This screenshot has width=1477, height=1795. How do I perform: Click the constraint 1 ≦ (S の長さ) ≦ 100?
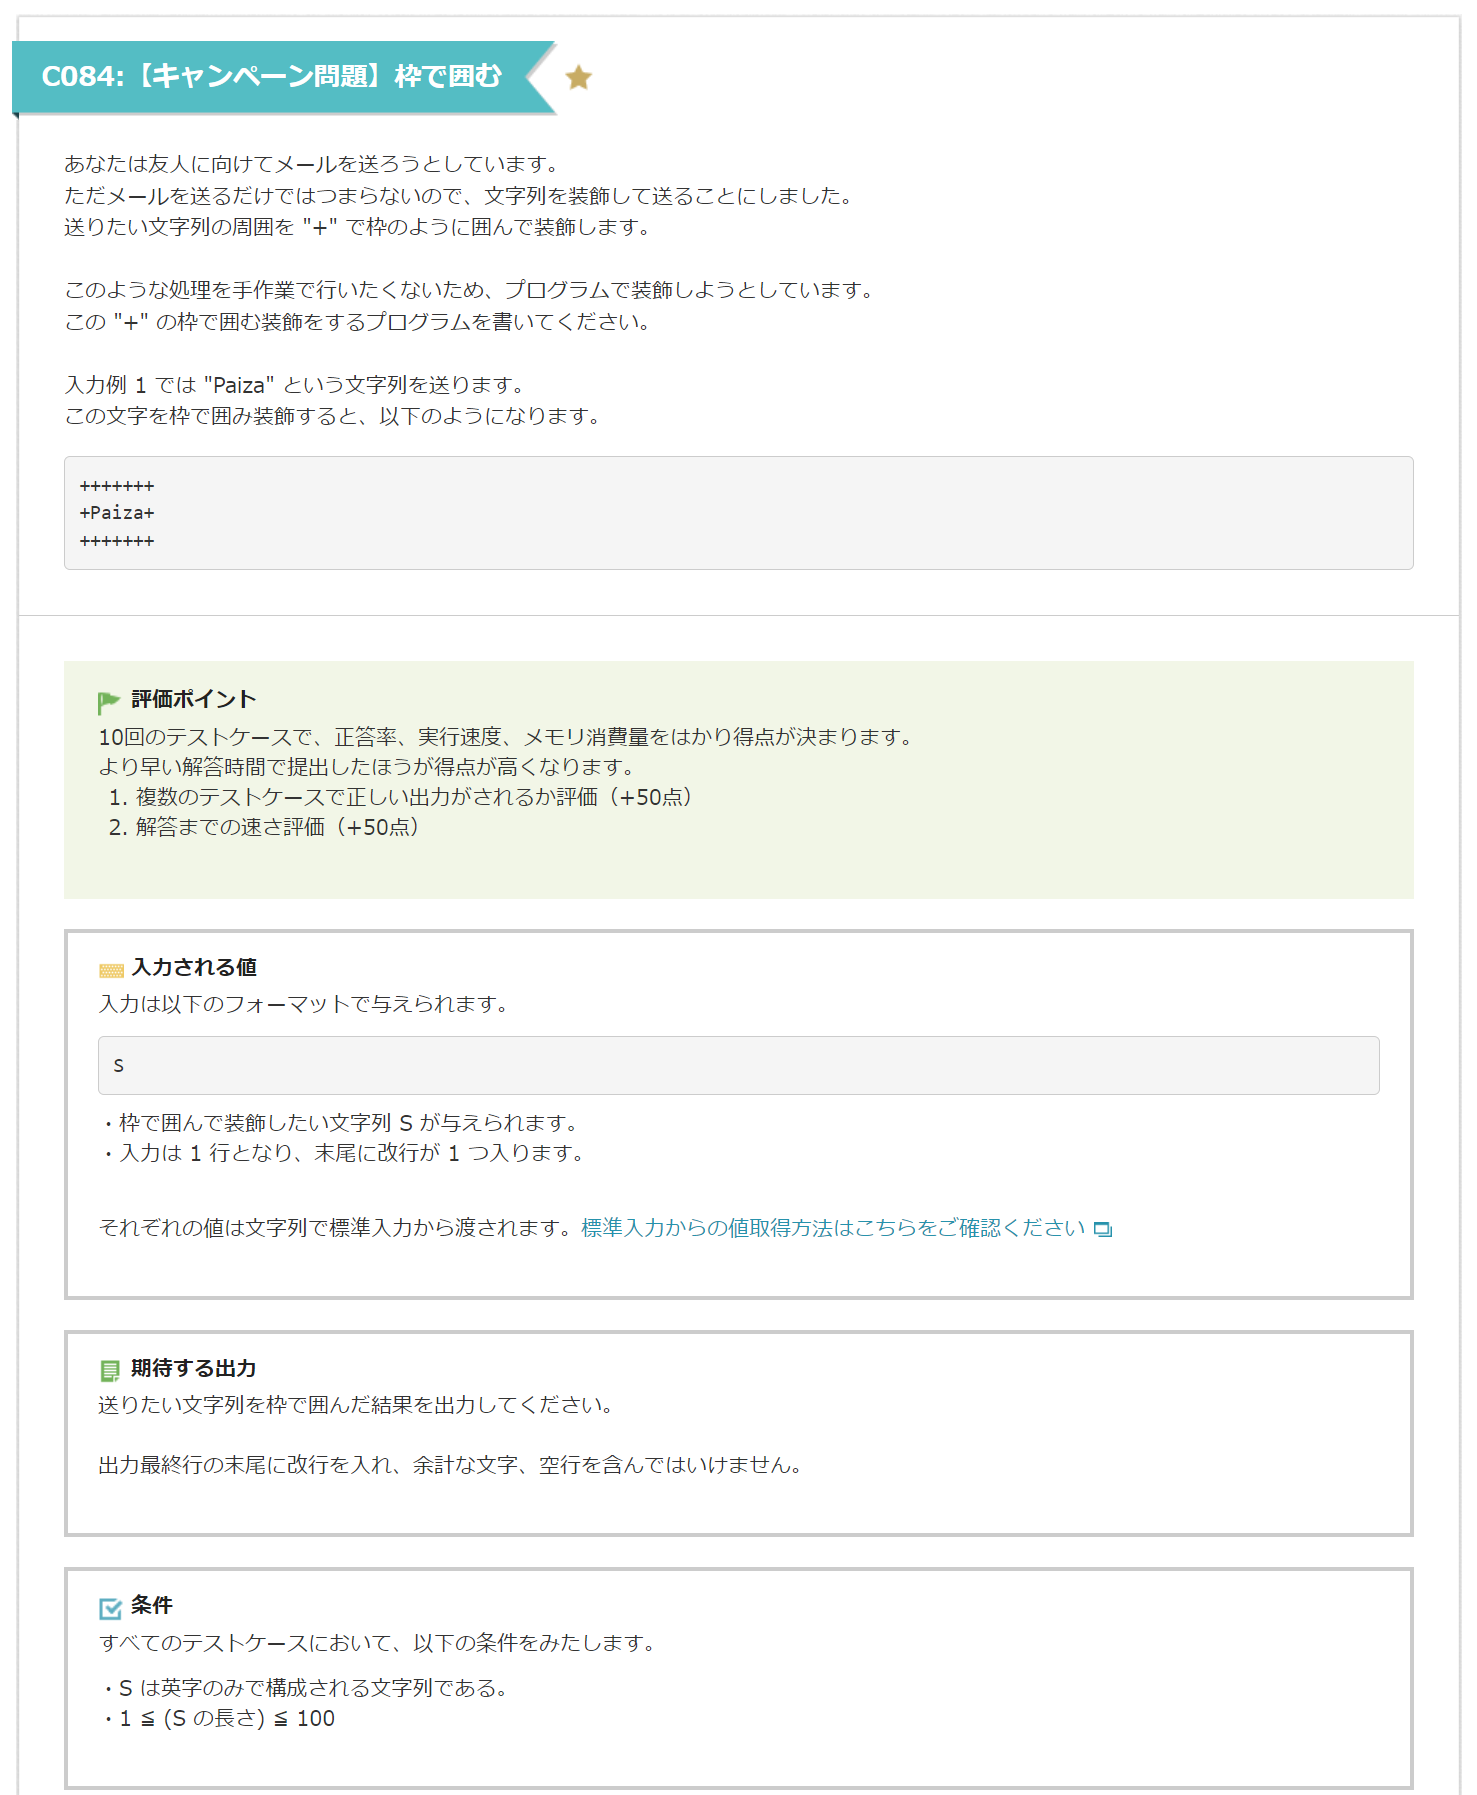point(226,1718)
